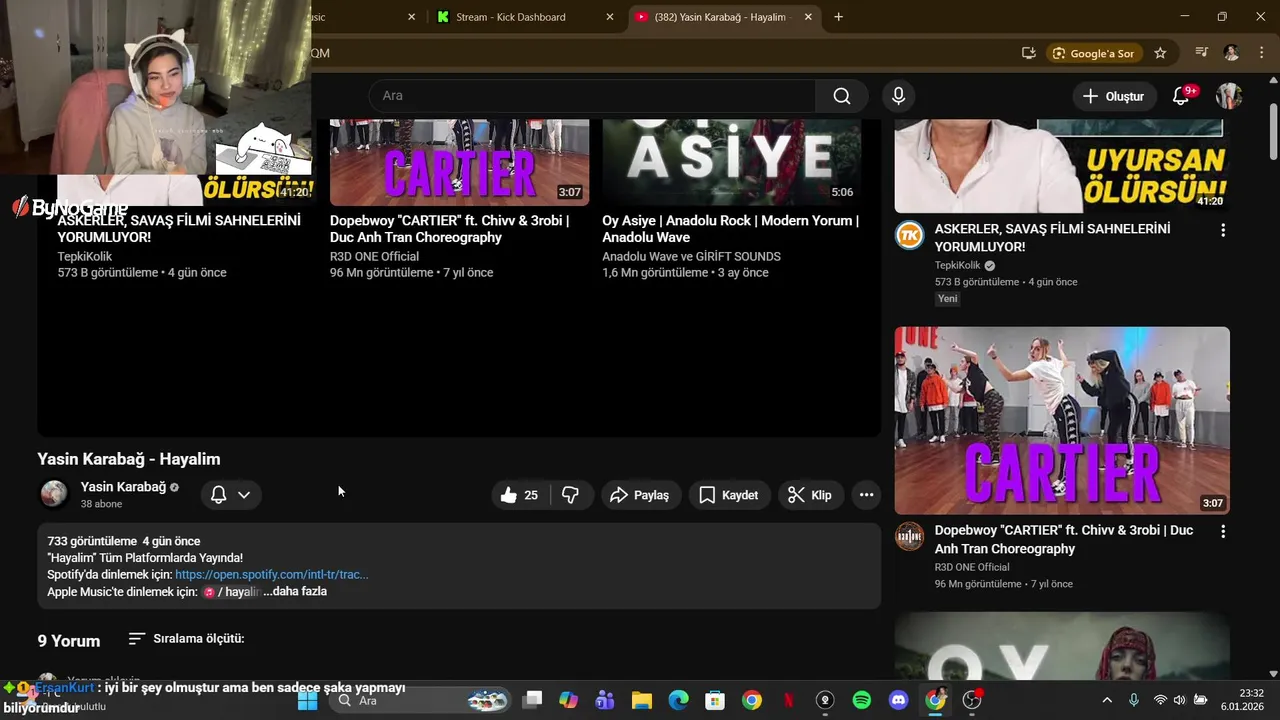Click R3D ONE Official channel under player
1280x720 pixels.
(x=374, y=257)
